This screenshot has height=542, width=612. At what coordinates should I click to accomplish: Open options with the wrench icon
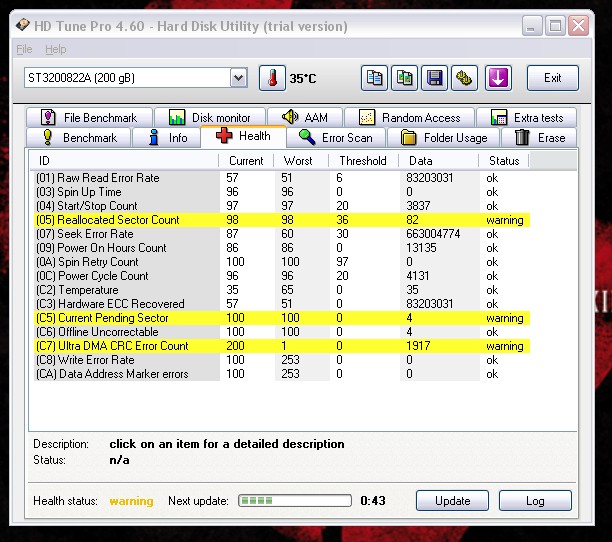(x=464, y=78)
